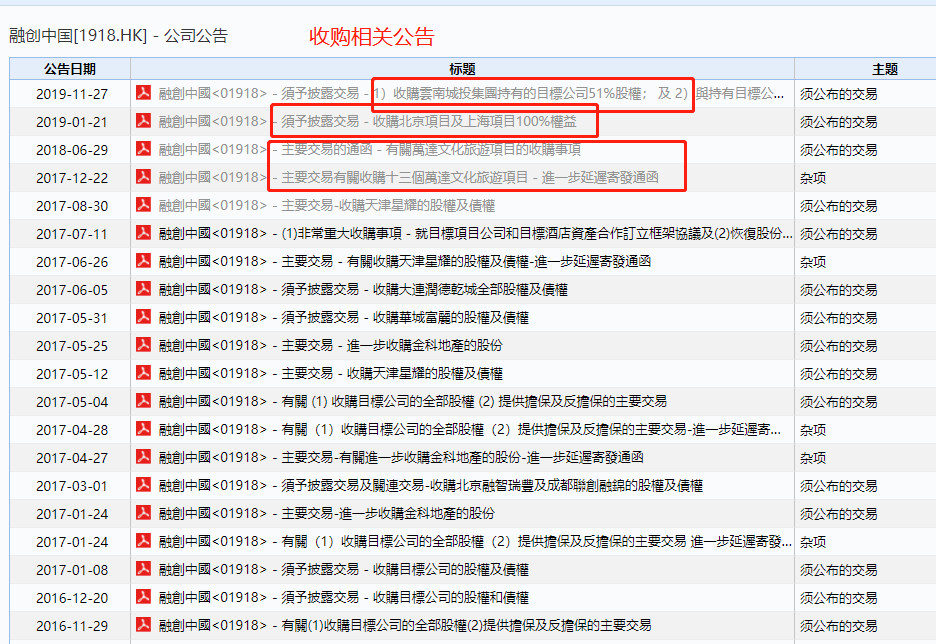Open PDF icon for 2017-12-22 announcement
The height and width of the screenshot is (644, 936).
click(143, 177)
